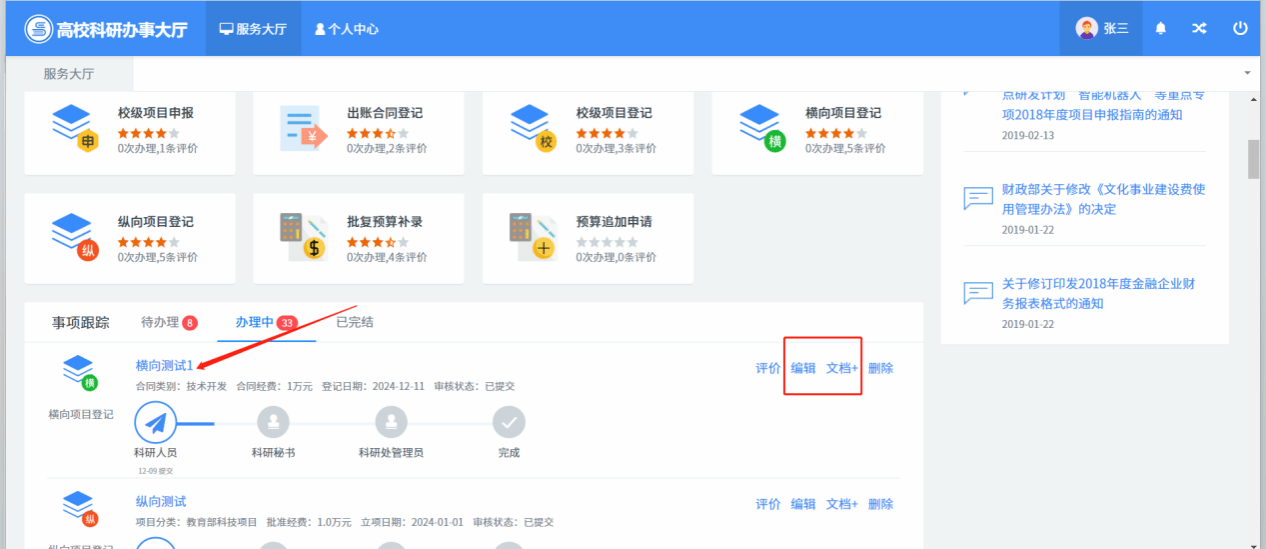Screen dimensions: 1266x549
Task: Click the notification bell icon
Action: pyautogui.click(x=1160, y=29)
